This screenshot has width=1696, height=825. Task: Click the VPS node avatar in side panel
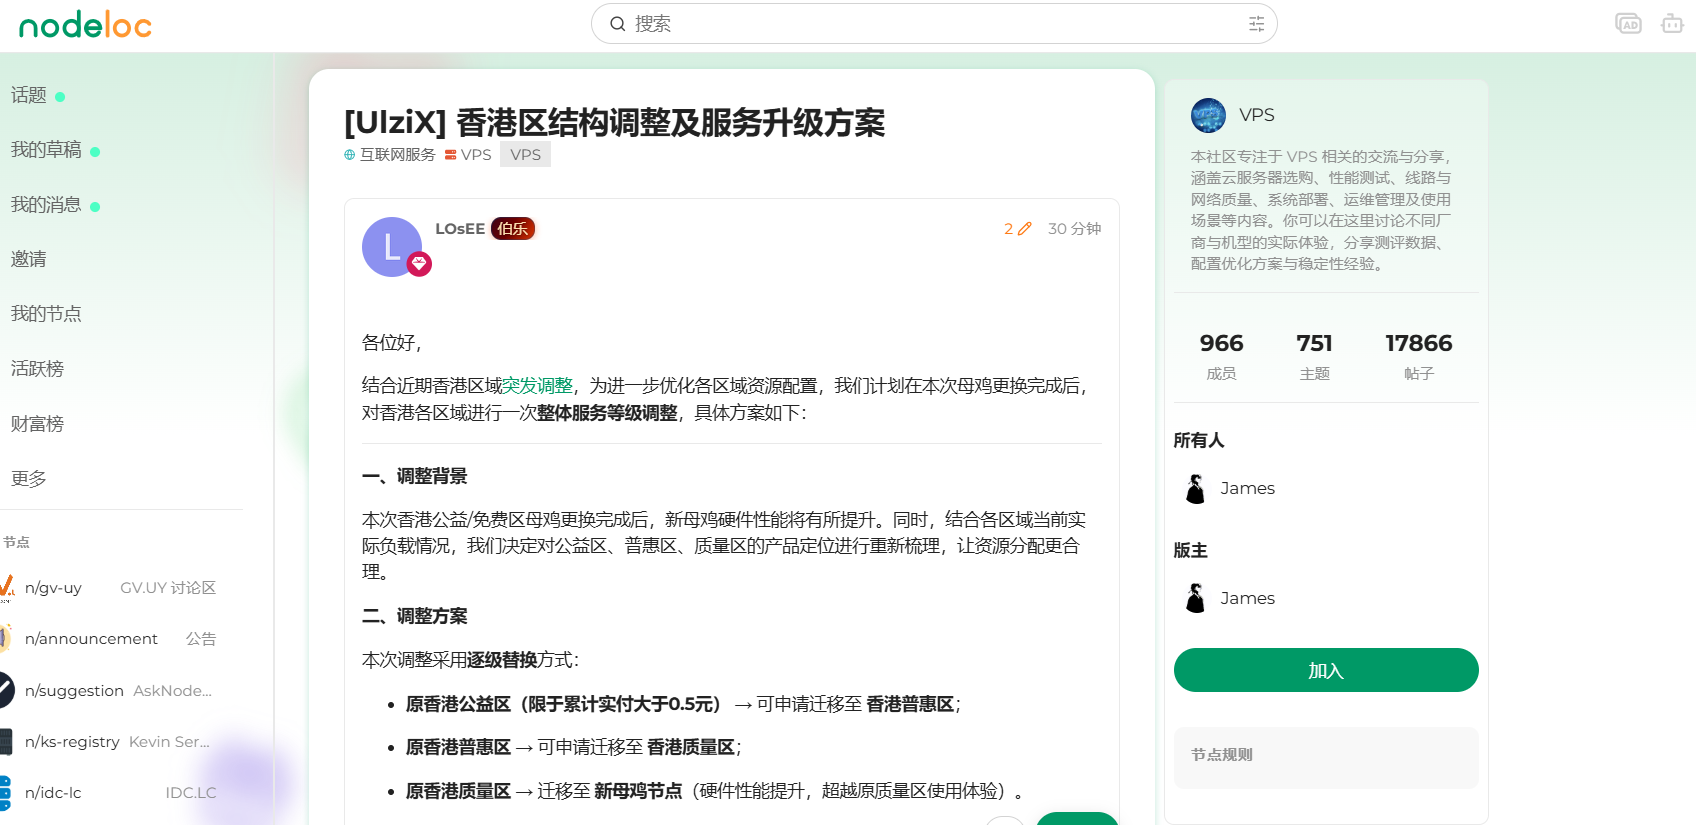(x=1208, y=116)
